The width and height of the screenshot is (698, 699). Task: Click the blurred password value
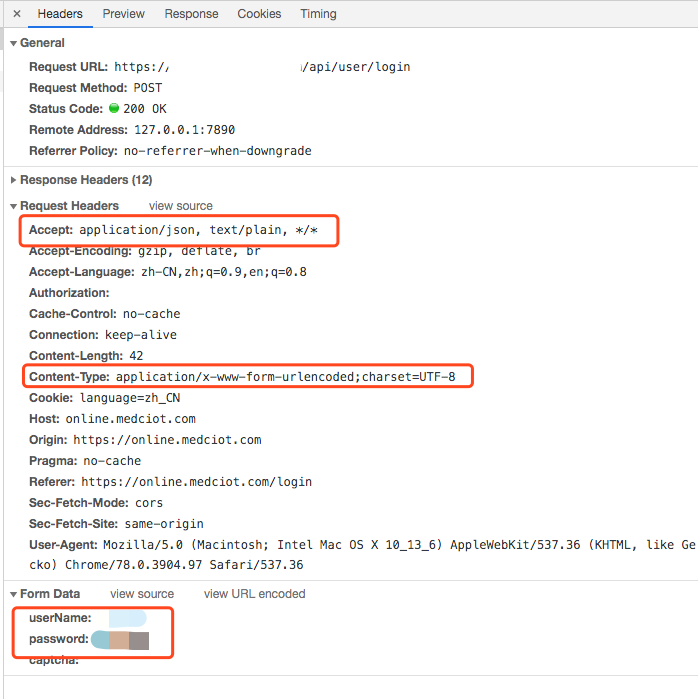click(x=120, y=640)
